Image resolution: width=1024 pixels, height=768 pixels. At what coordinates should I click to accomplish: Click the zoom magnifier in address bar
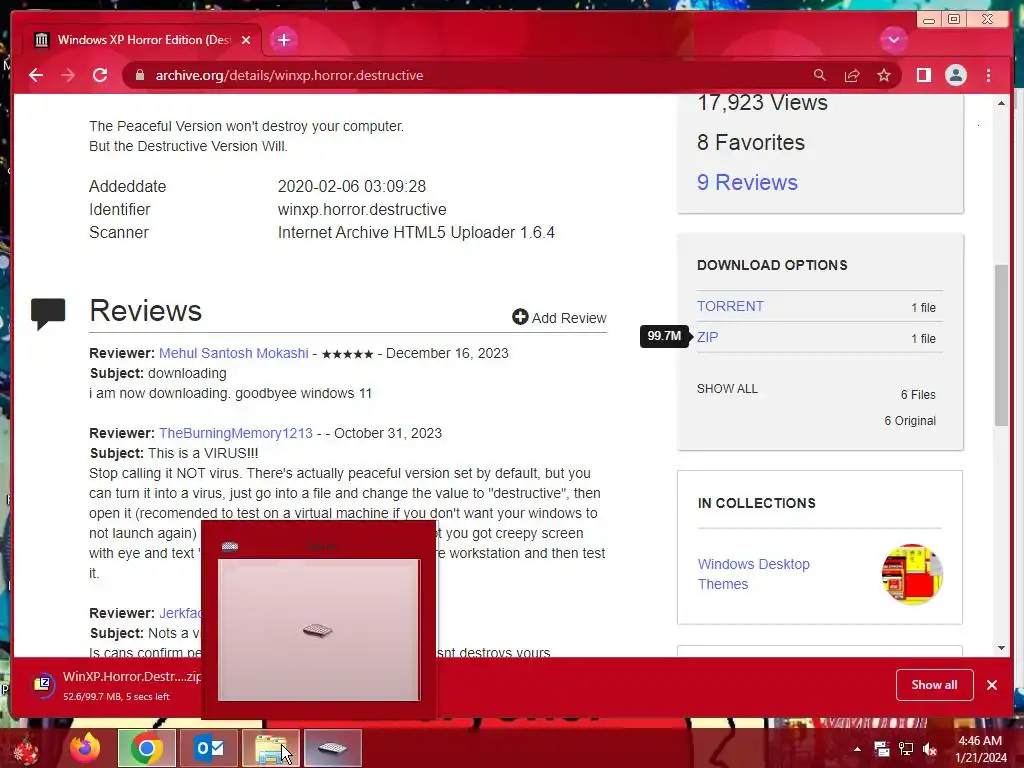click(820, 75)
